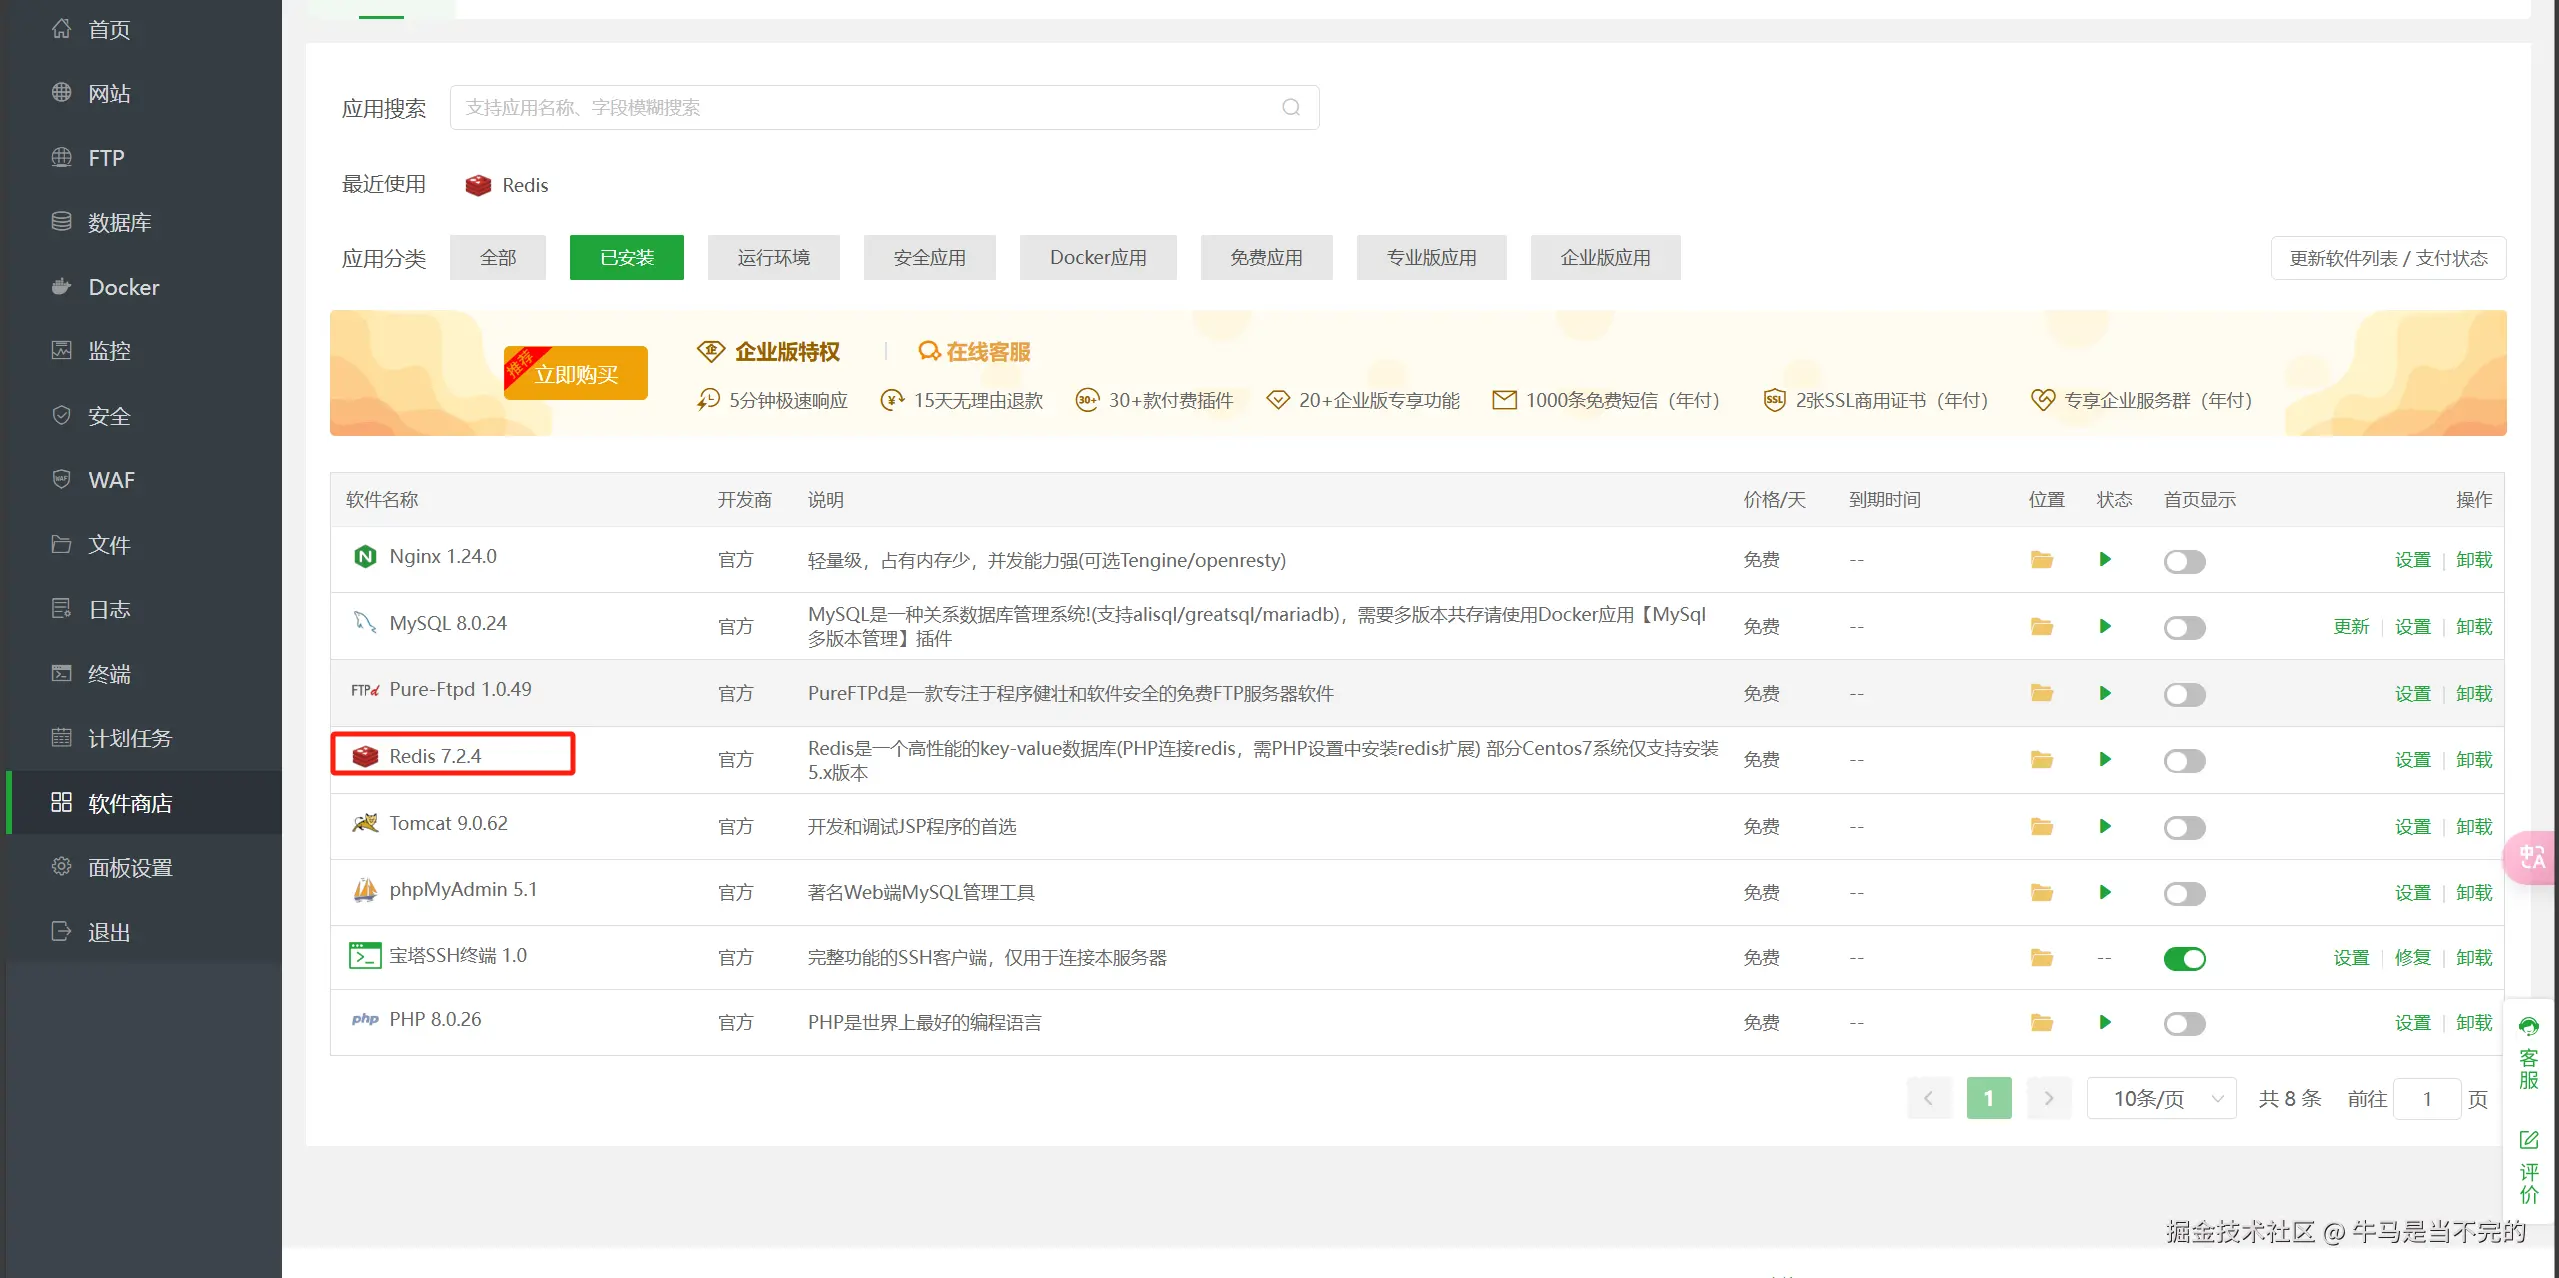Click 卸载 link for Nginx
2559x1278 pixels.
[x=2474, y=560]
